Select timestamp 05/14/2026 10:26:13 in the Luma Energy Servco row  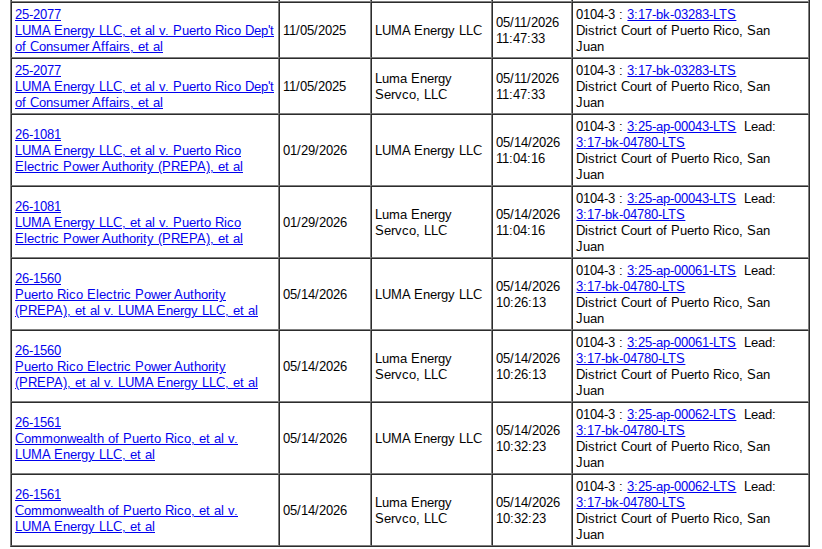tap(527, 366)
